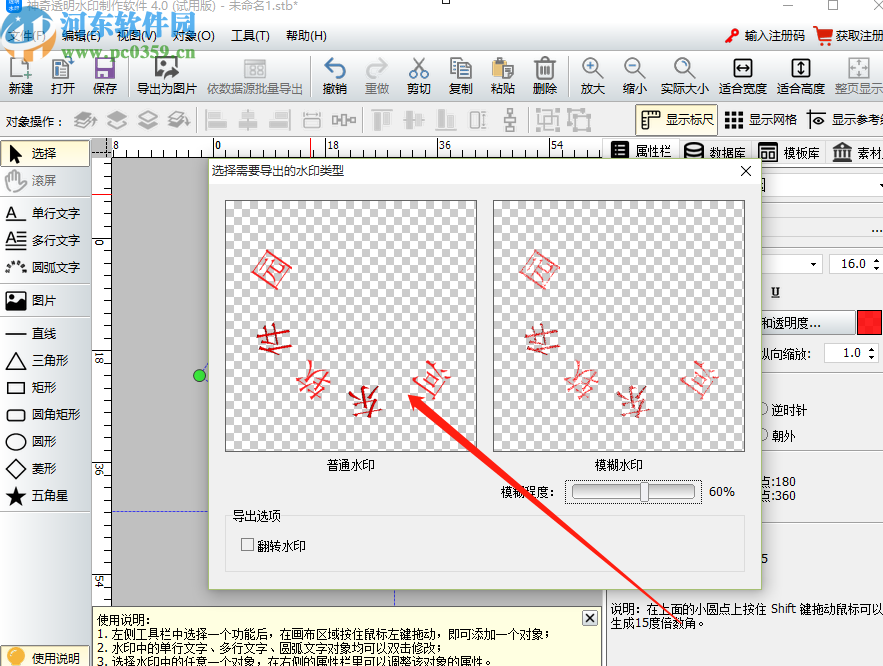Click Get Registration Code (获取注册码) cart link
Screen dimensions: 883x666
point(848,35)
